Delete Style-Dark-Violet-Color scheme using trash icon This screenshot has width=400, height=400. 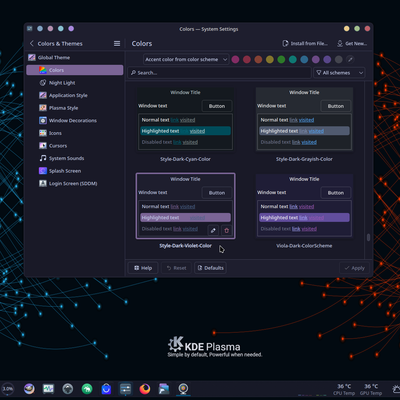[x=227, y=230]
